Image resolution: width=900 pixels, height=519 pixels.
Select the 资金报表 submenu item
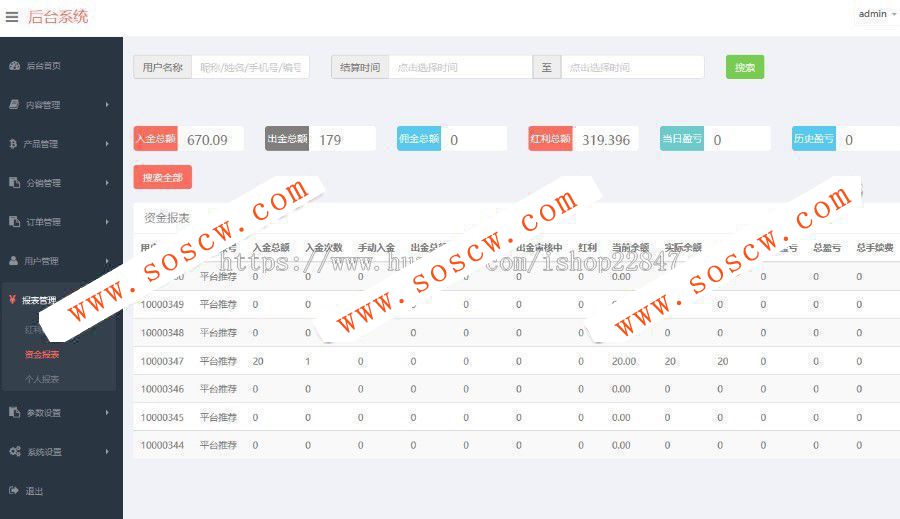42,354
